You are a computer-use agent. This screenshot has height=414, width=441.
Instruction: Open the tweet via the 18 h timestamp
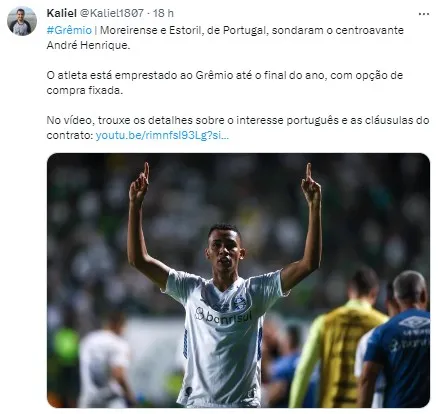pyautogui.click(x=163, y=13)
